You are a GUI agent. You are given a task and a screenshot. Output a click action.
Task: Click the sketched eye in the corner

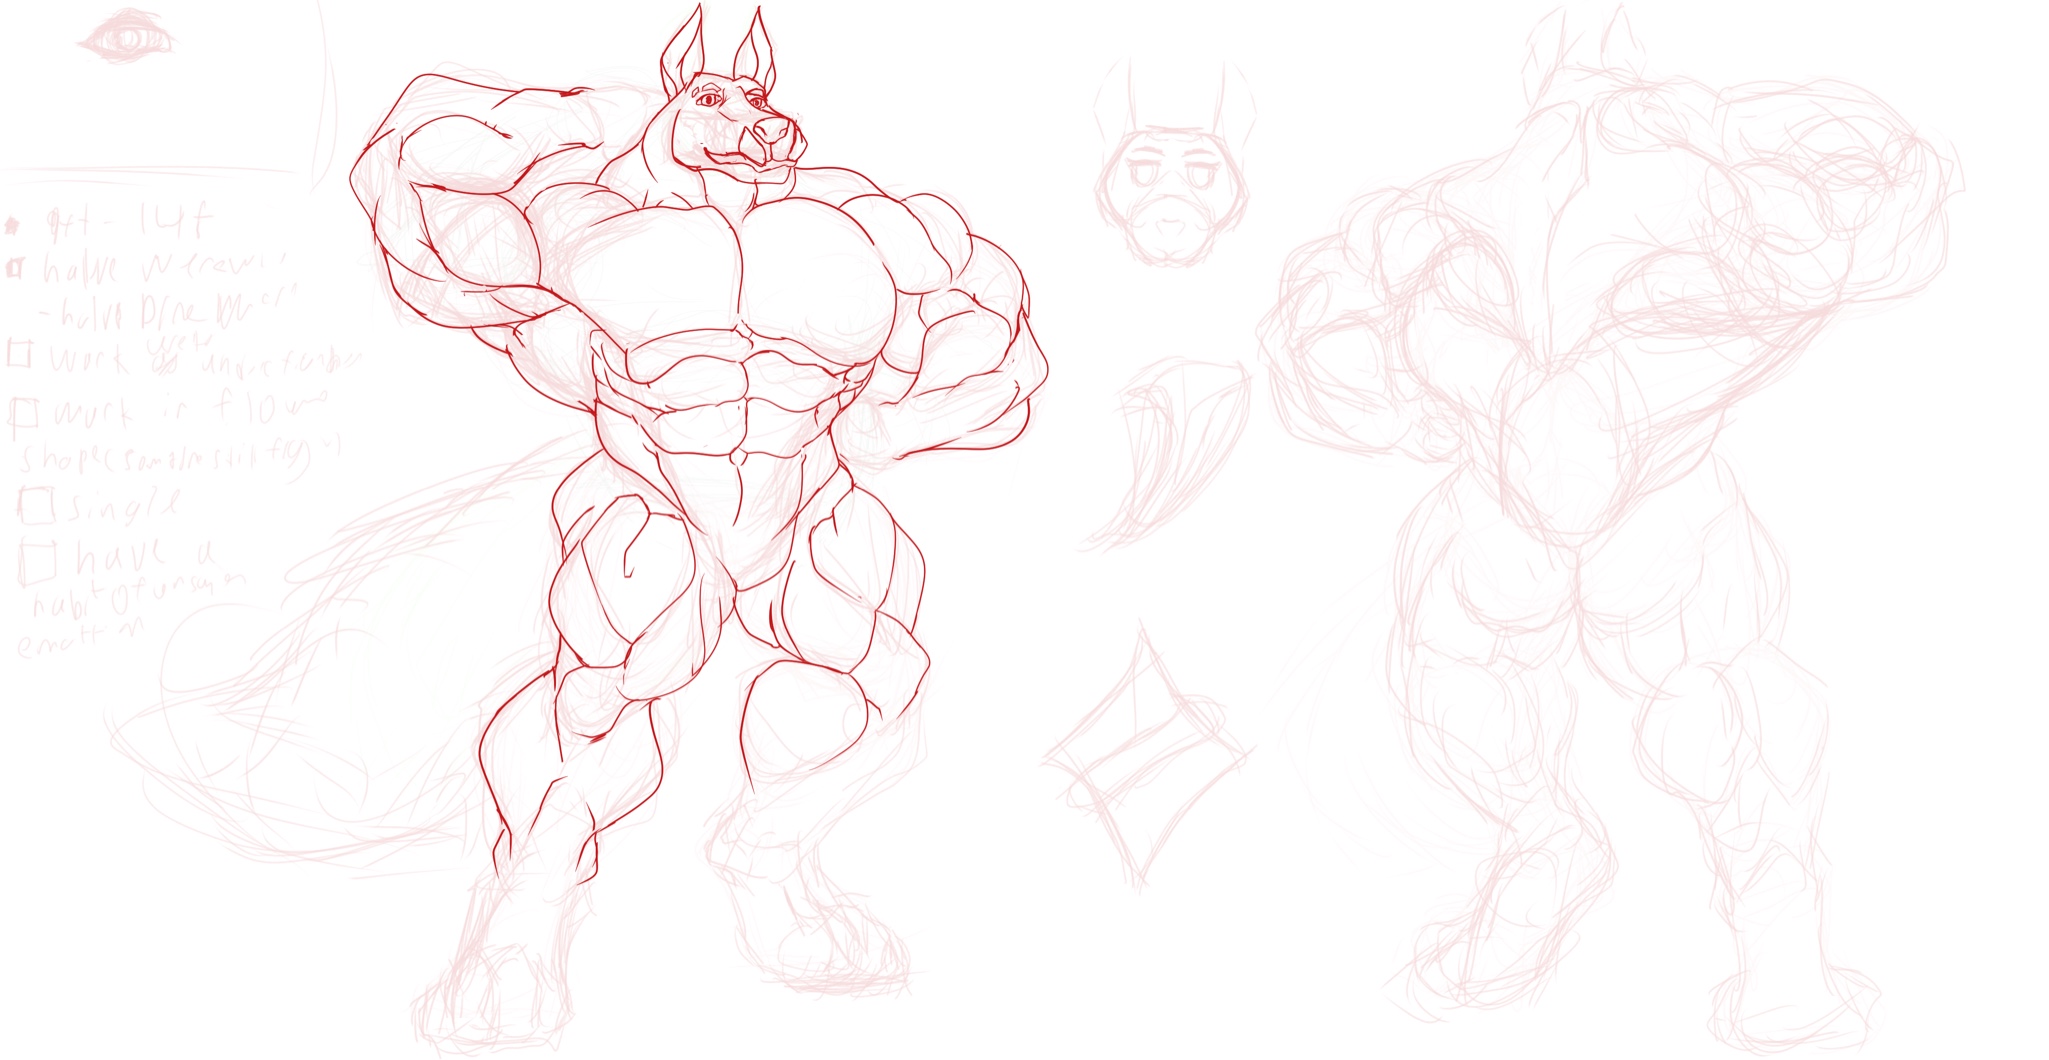(x=127, y=39)
